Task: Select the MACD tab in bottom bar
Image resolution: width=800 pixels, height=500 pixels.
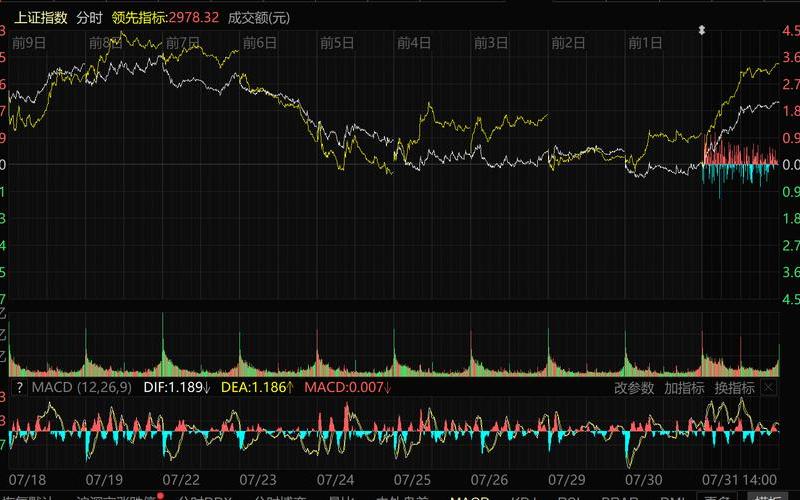Action: (469, 497)
